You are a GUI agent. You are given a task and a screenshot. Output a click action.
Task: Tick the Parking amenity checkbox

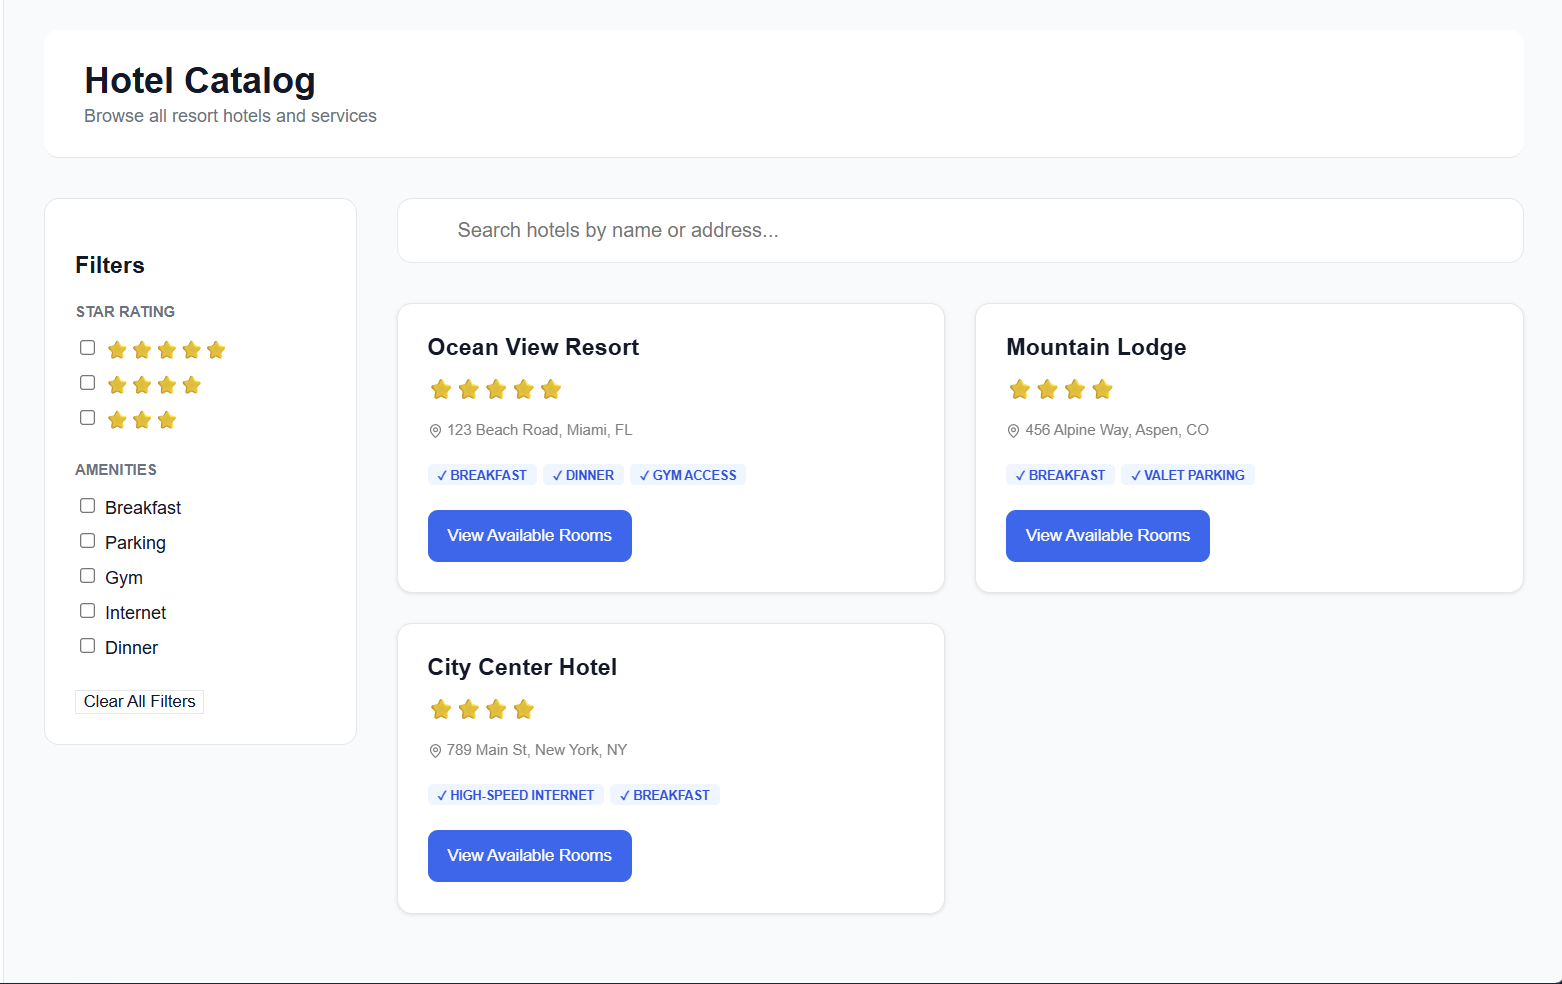coord(88,541)
